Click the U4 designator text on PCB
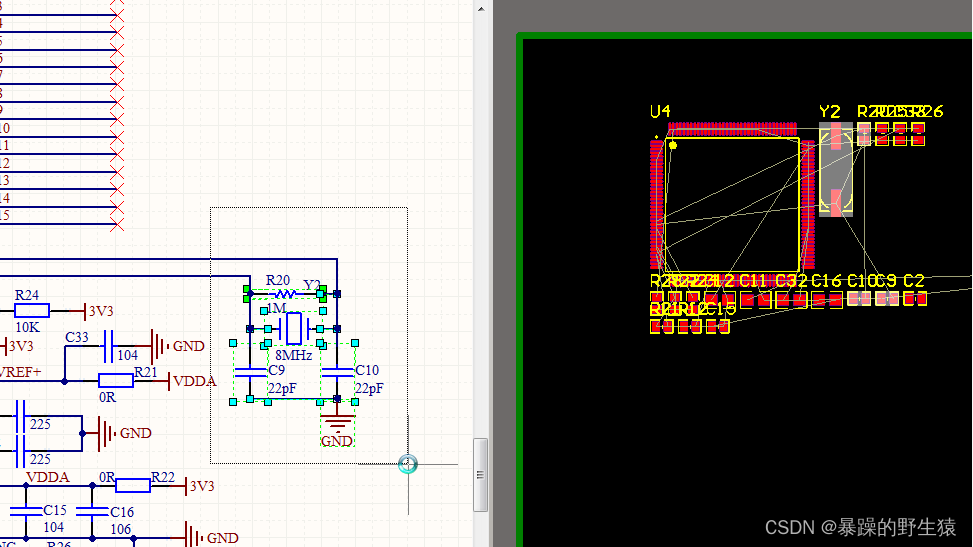The image size is (973, 547). click(660, 111)
